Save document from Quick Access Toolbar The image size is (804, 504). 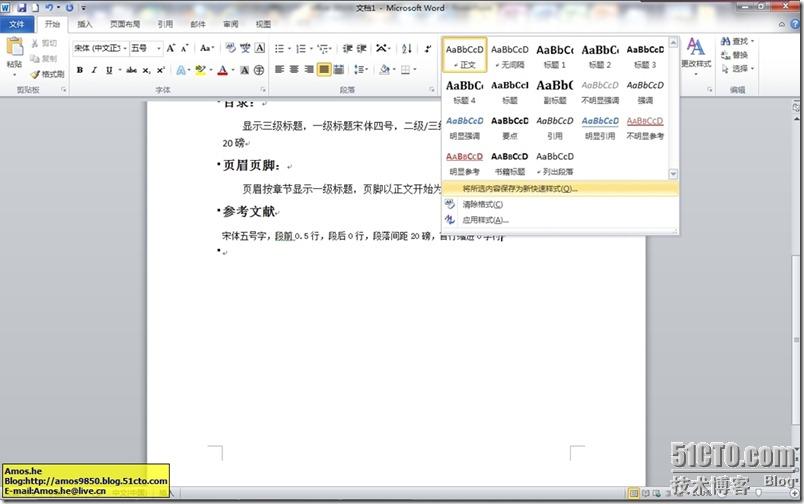coord(22,8)
